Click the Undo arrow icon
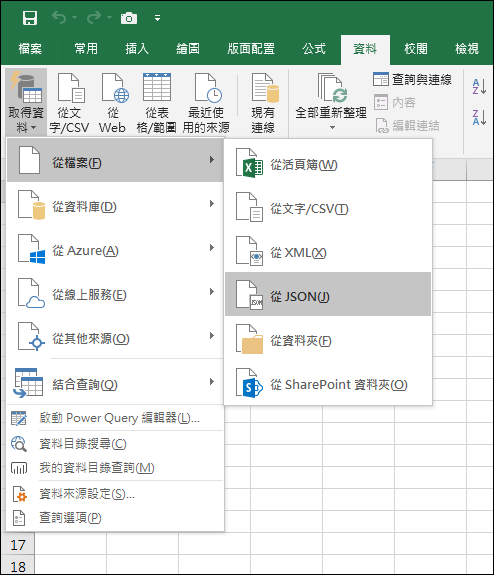494x575 pixels. (59, 17)
